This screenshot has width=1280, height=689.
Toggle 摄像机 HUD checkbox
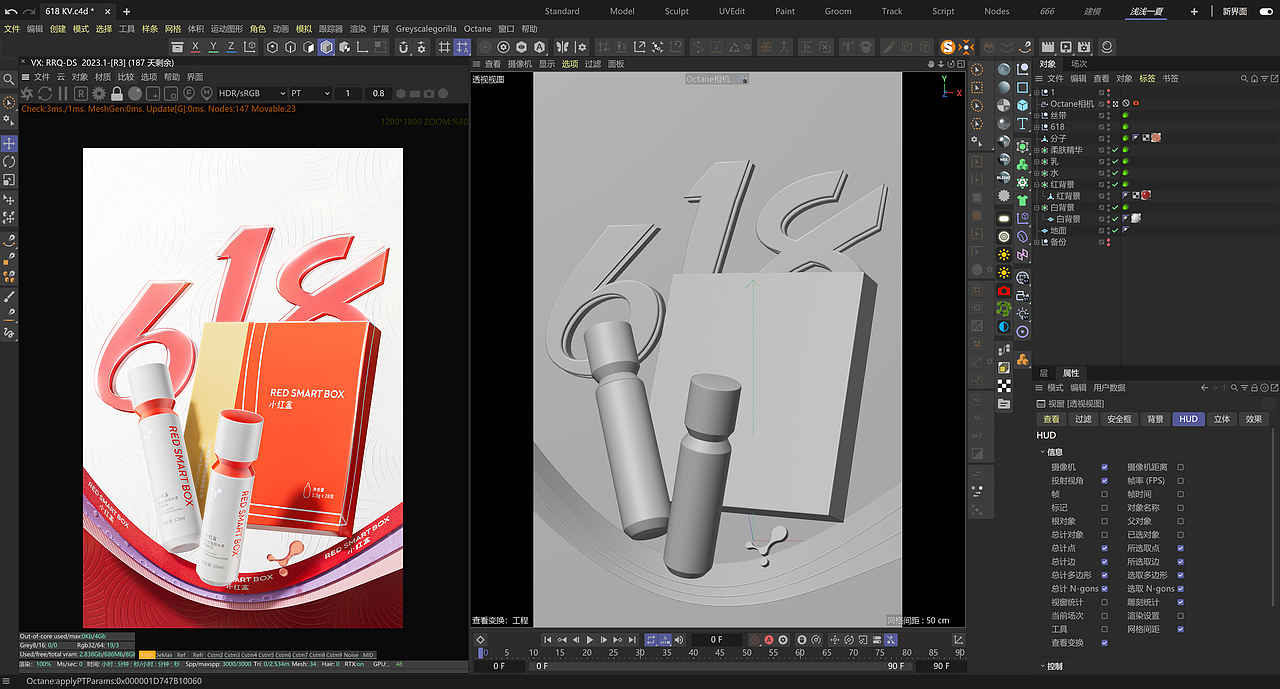point(1104,467)
